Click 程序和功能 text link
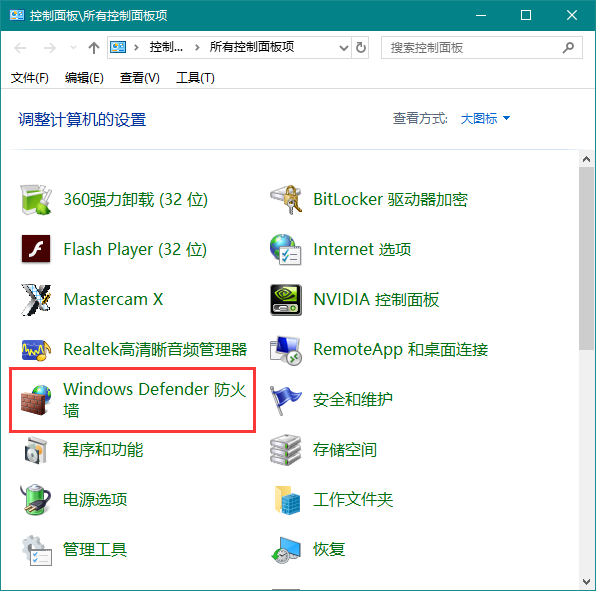This screenshot has height=591, width=596. tap(103, 450)
